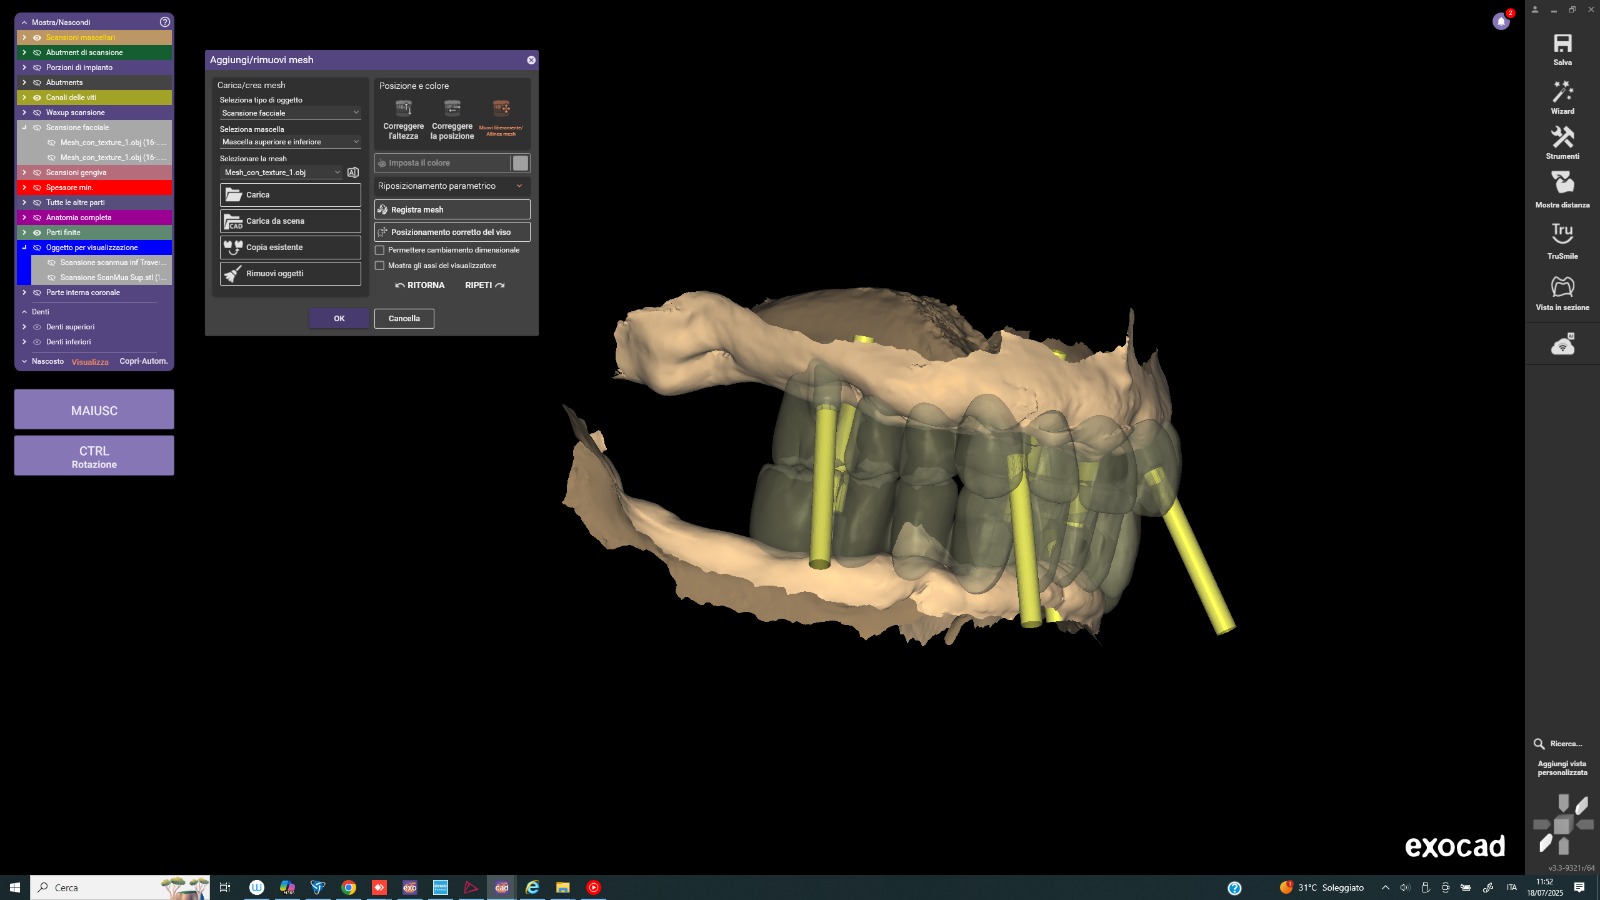1600x900 pixels.
Task: Switch to the Visualizza tab
Action: click(x=90, y=362)
